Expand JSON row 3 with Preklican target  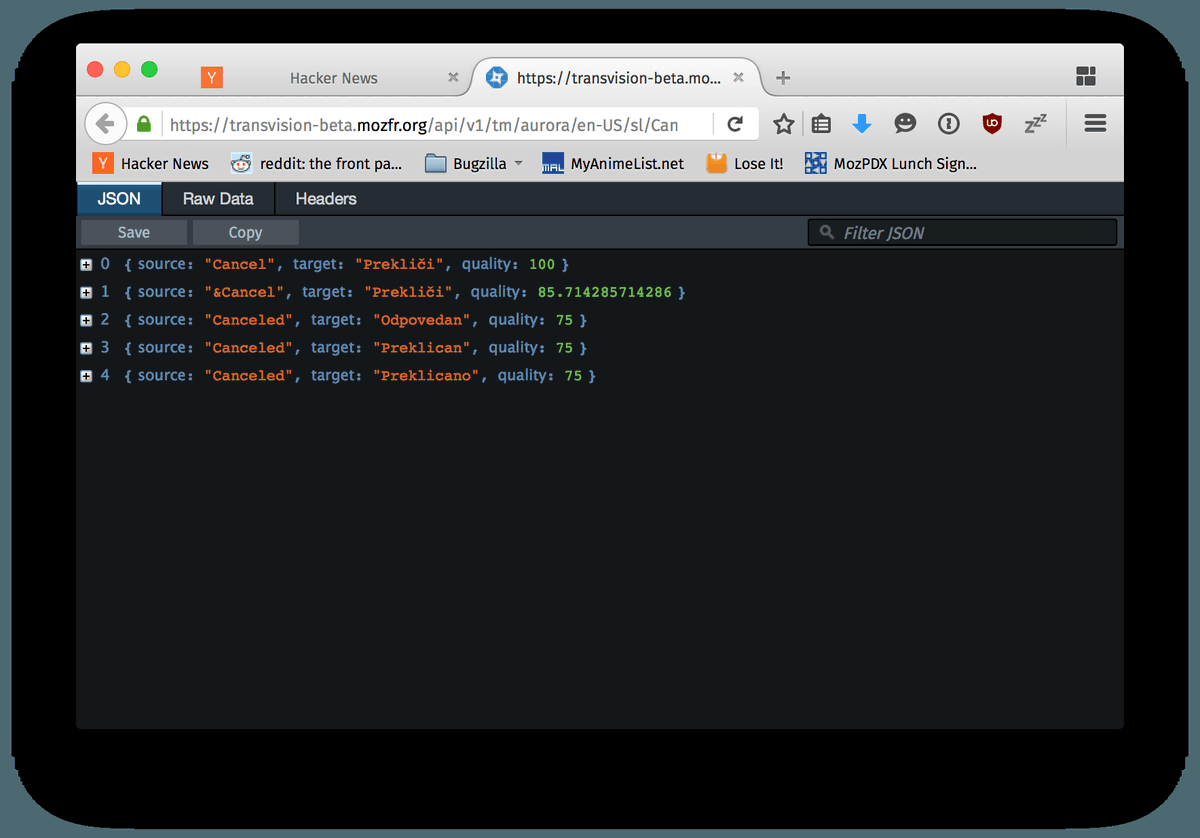coord(86,348)
